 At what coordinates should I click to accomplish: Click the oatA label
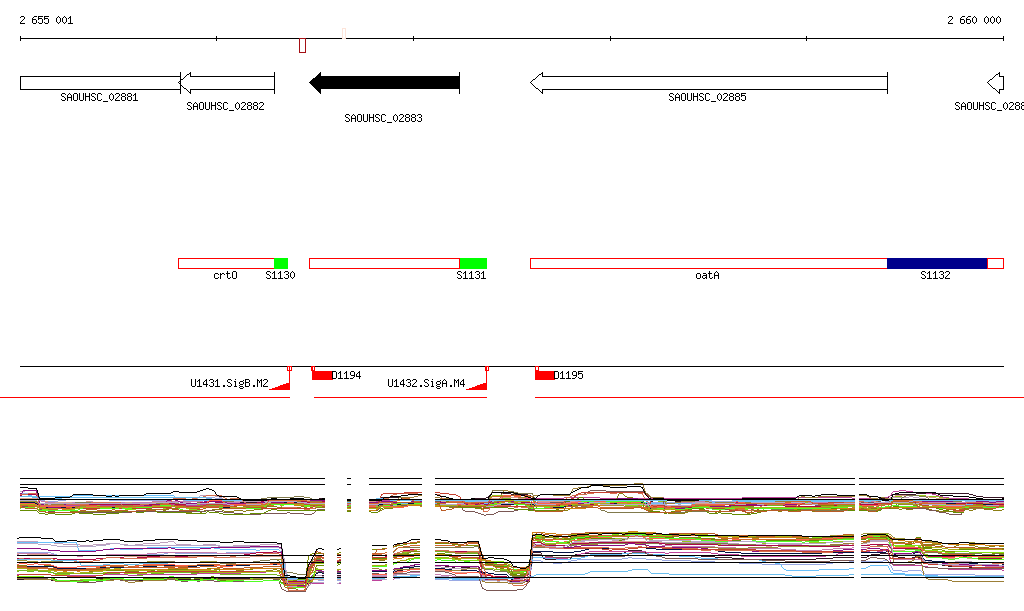[707, 275]
